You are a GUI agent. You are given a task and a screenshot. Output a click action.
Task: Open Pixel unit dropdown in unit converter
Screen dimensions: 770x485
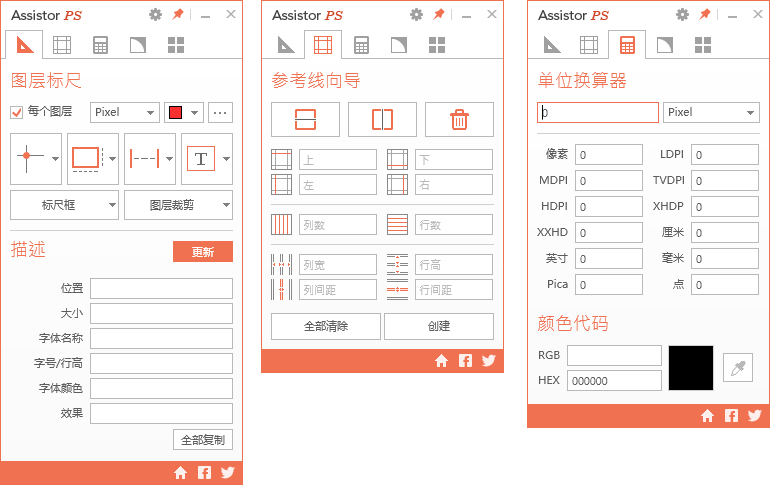coord(711,112)
